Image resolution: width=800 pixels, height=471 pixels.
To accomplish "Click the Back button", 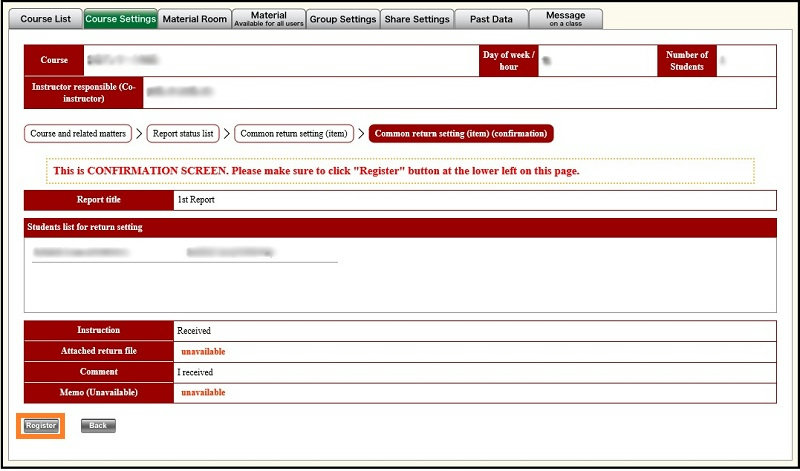I will pyautogui.click(x=98, y=426).
